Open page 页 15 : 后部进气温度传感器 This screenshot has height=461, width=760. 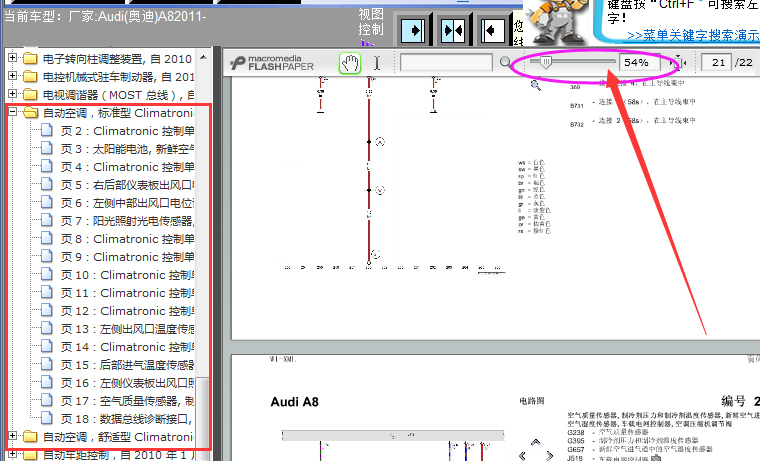point(127,365)
